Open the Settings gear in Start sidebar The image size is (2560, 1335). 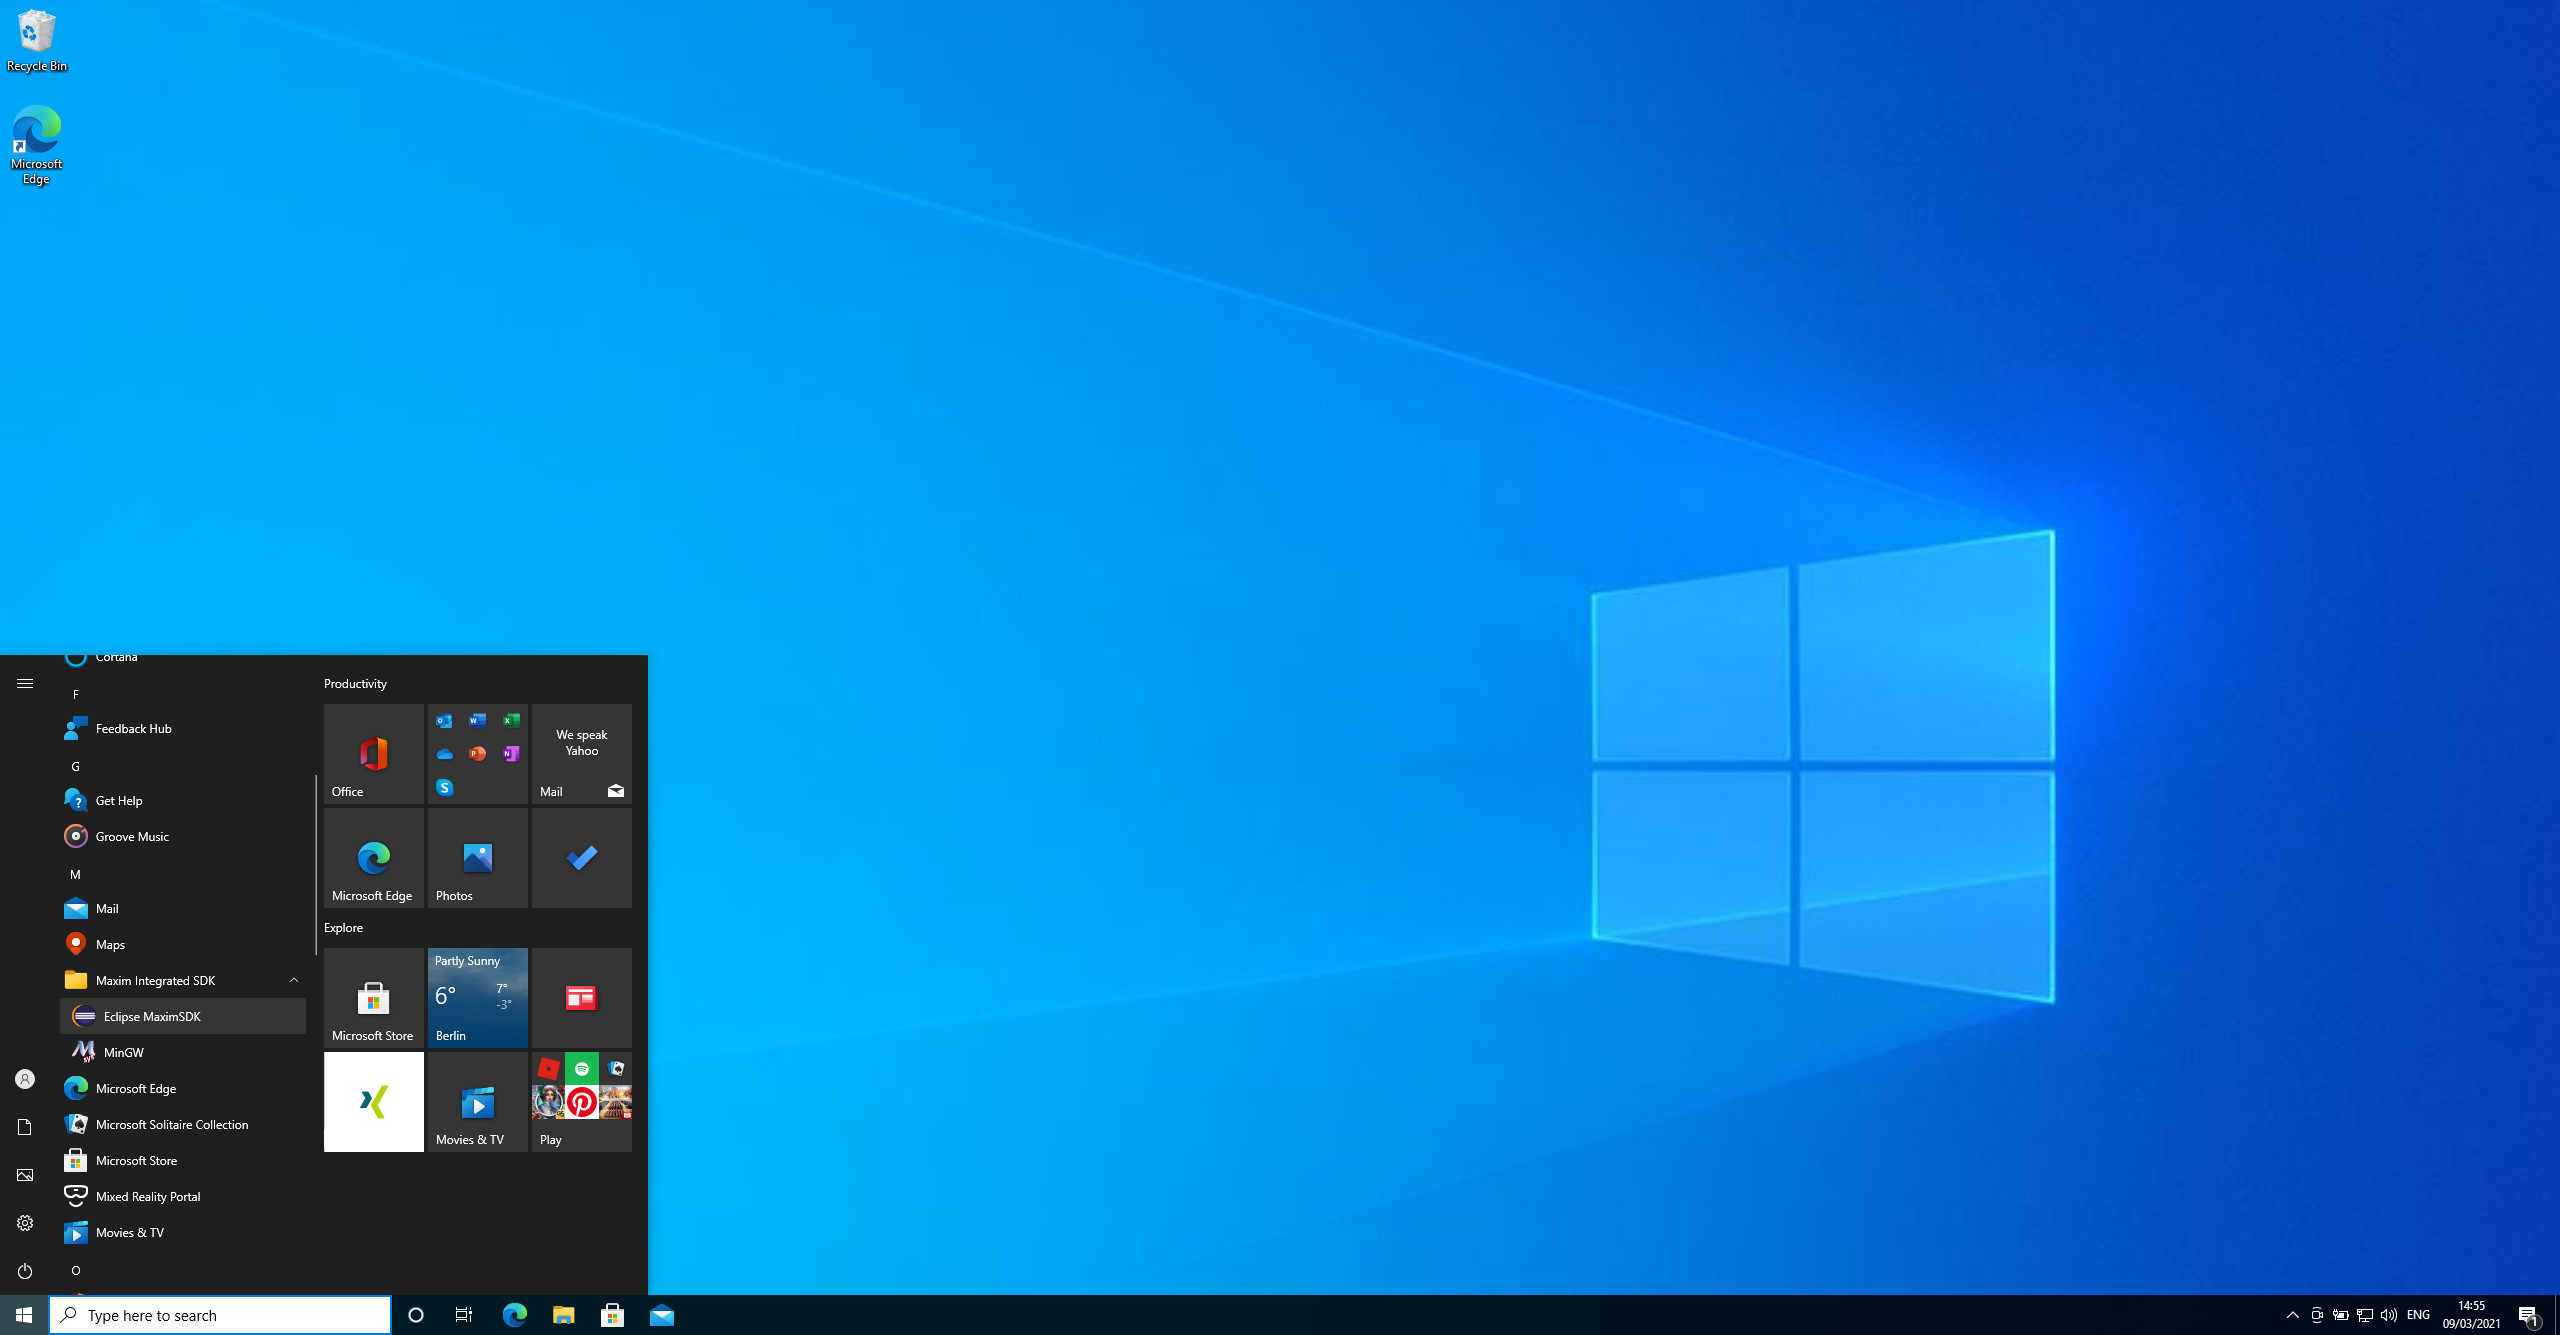click(x=25, y=1222)
